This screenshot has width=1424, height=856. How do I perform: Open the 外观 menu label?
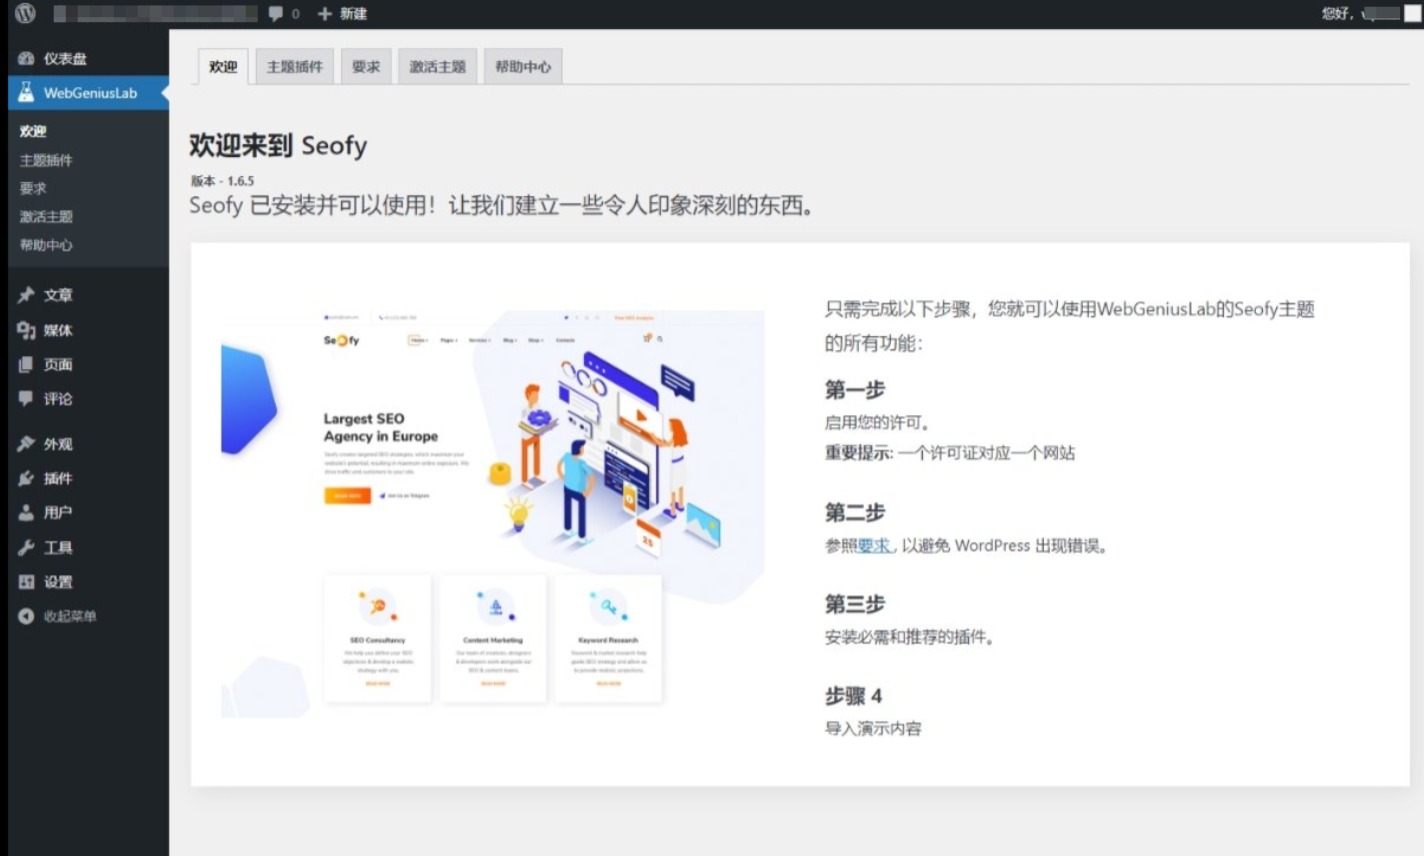(58, 444)
